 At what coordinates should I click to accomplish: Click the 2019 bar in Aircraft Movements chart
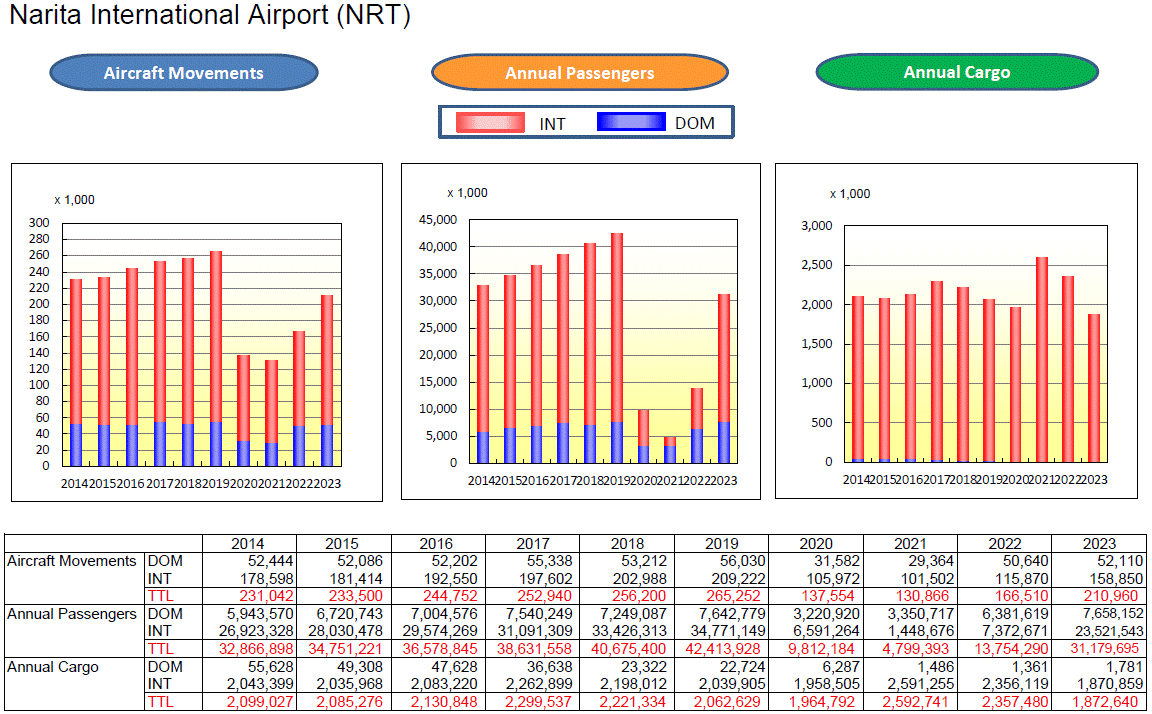[215, 358]
